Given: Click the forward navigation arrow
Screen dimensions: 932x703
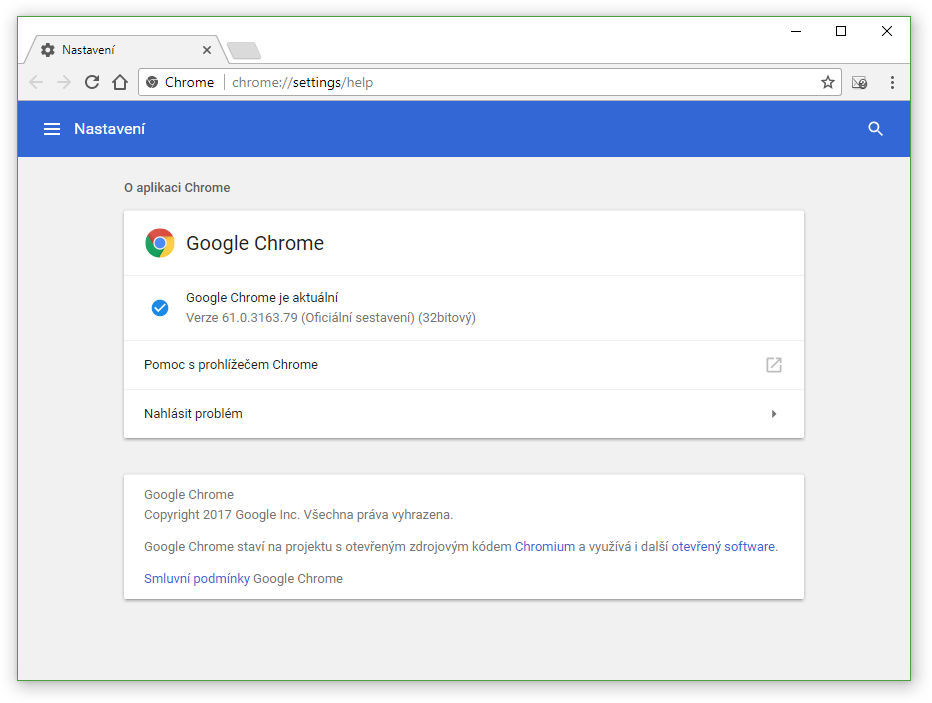Looking at the screenshot, I should [x=64, y=82].
